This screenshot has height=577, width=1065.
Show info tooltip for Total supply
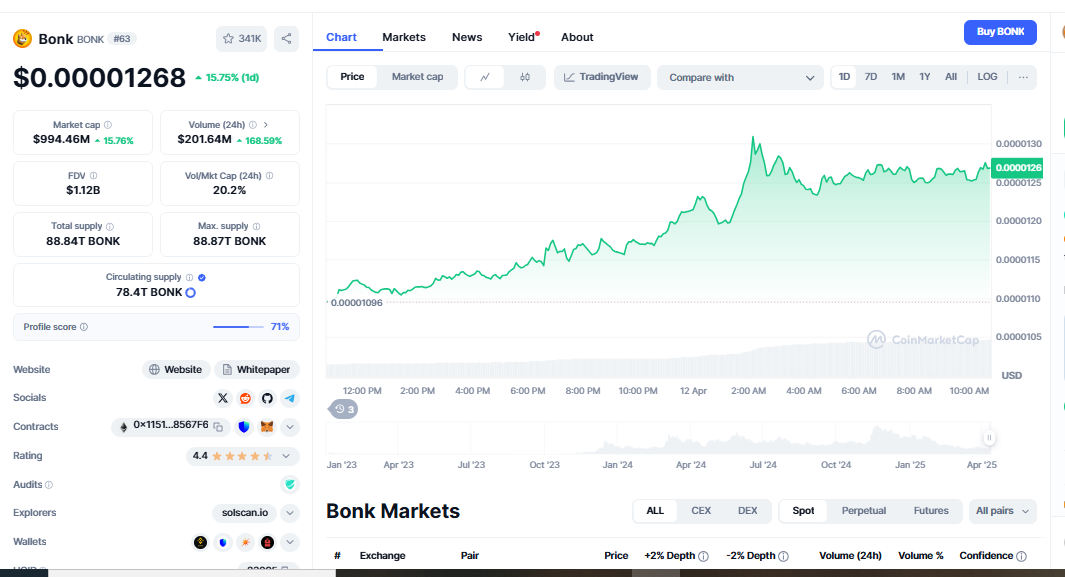point(110,226)
